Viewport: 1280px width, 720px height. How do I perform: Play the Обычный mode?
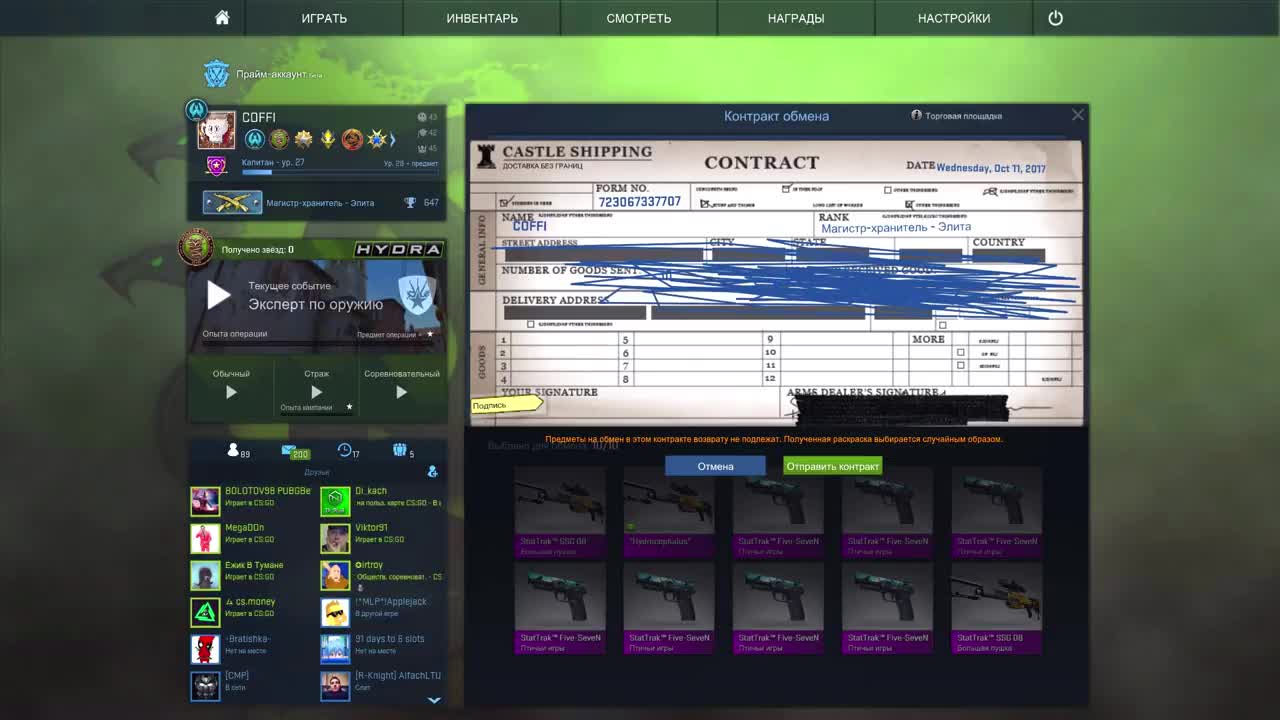(231, 392)
